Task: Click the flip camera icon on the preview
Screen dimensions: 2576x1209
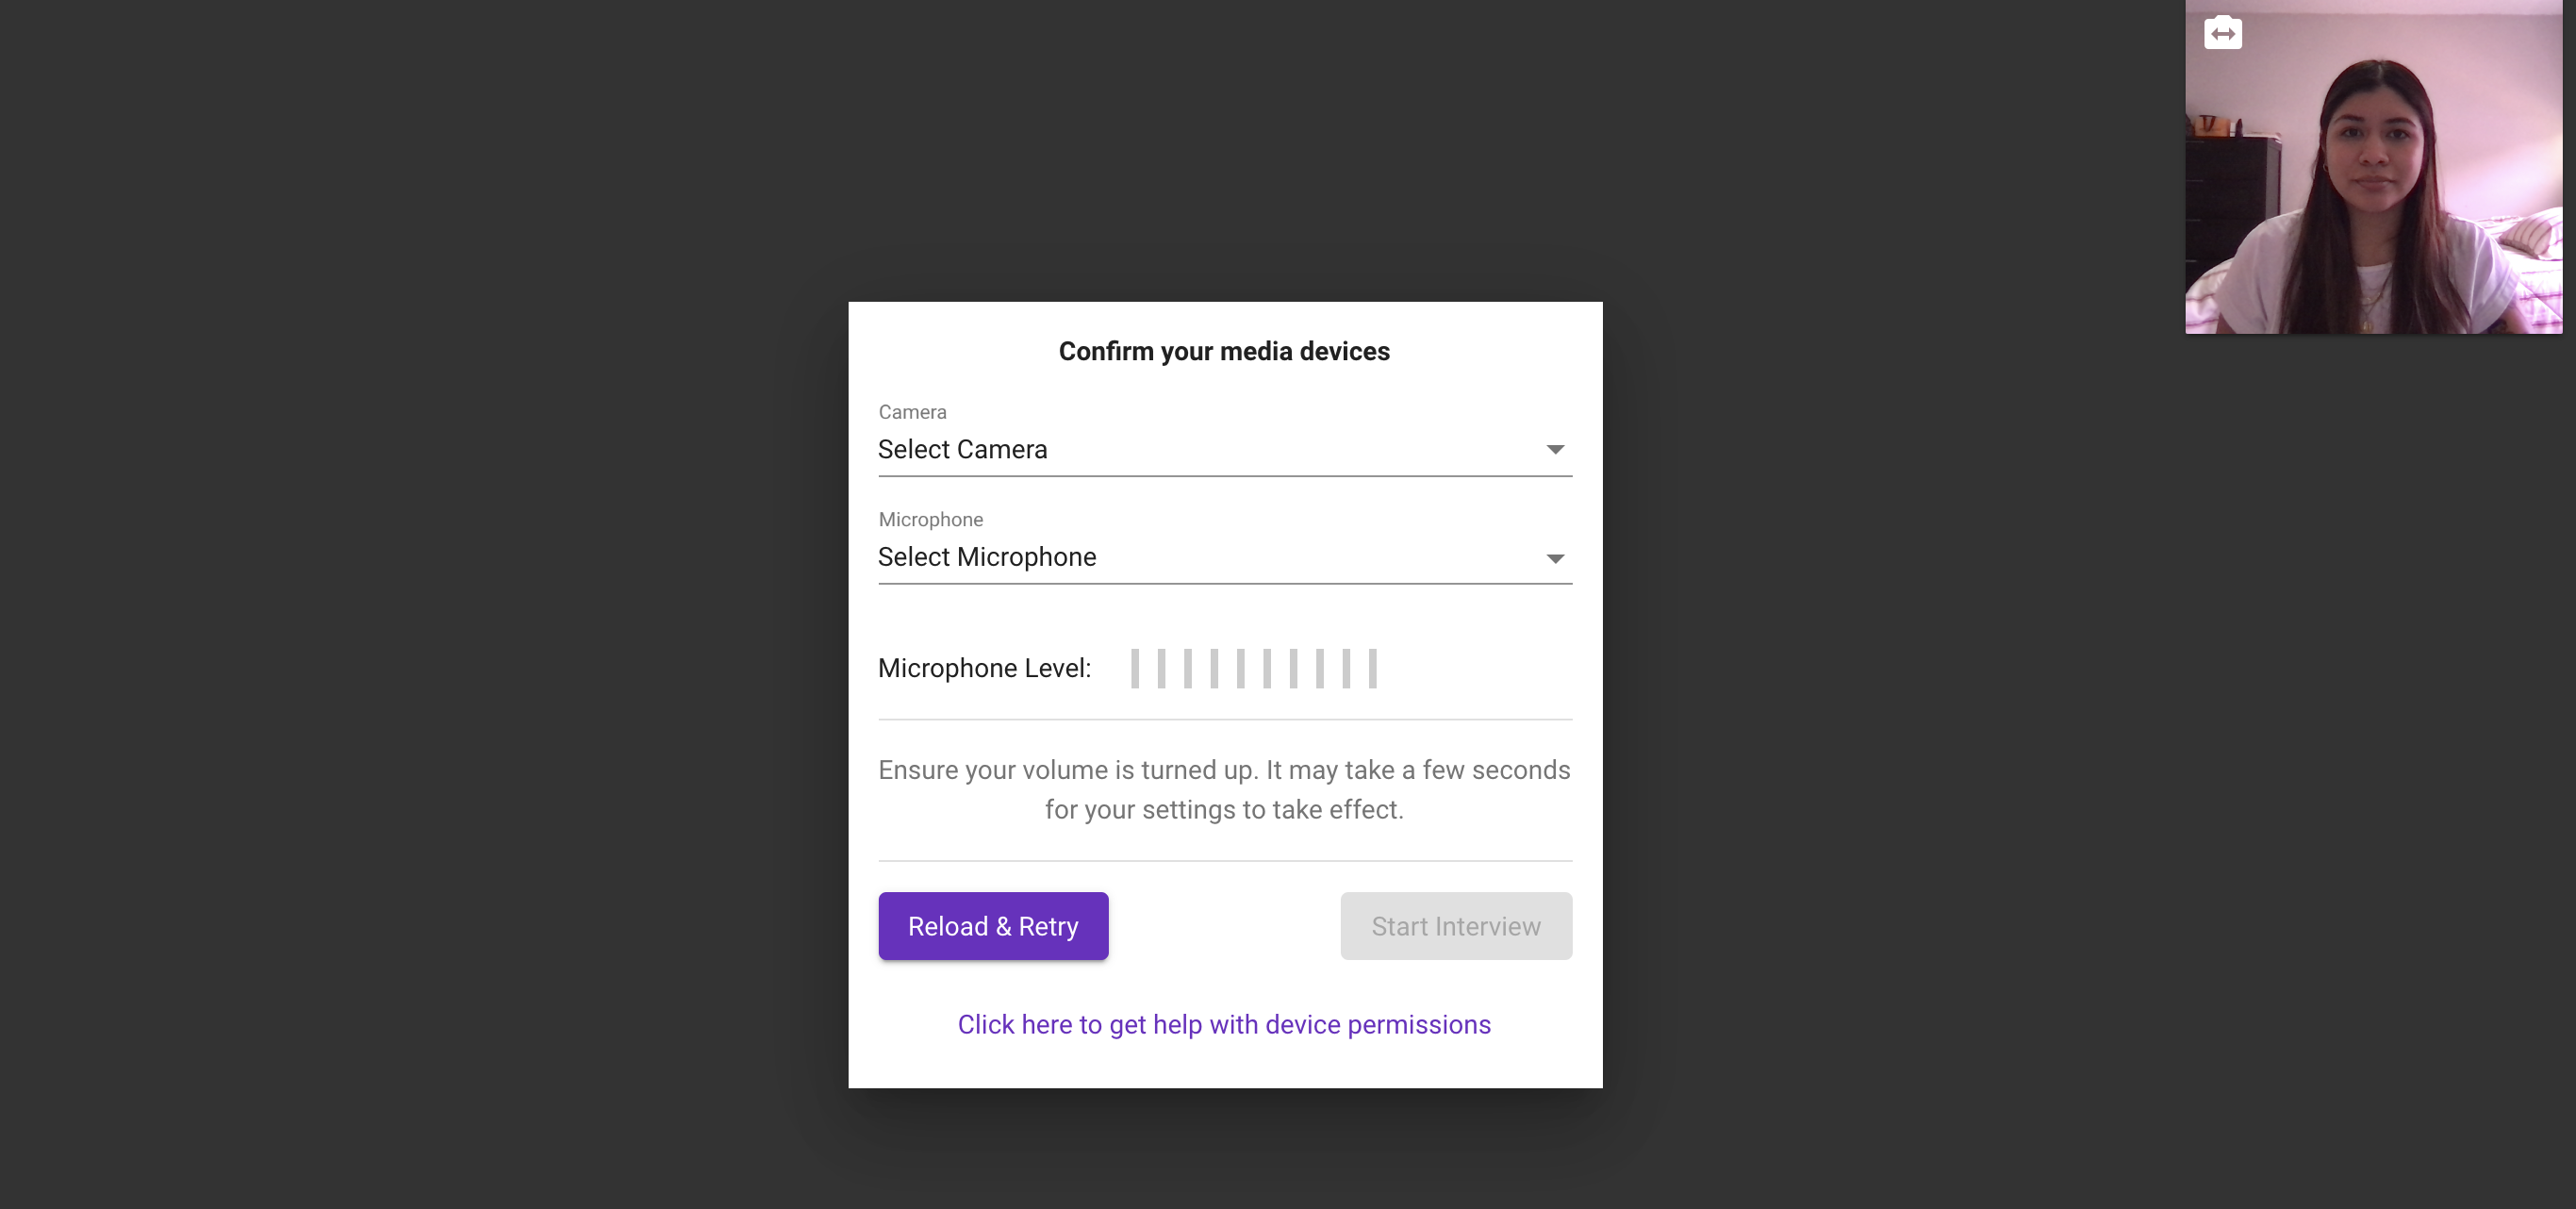Action: pos(2222,33)
